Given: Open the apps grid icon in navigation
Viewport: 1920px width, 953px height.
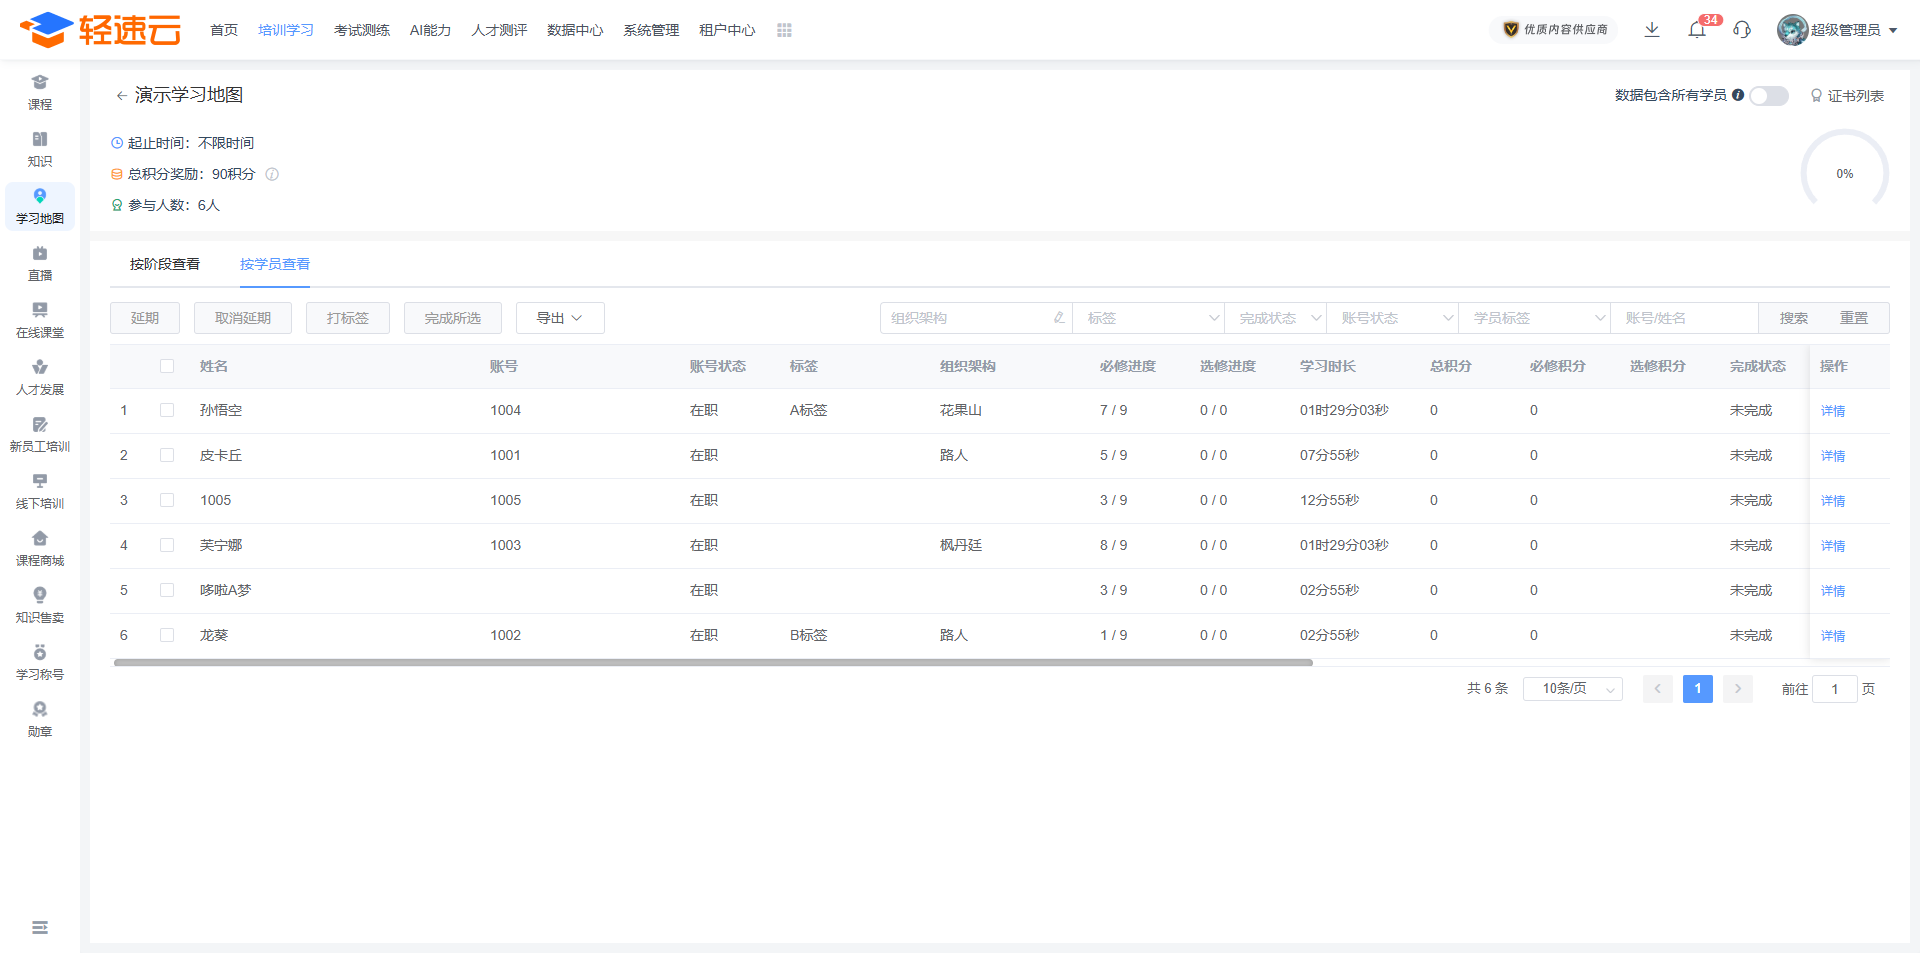Looking at the screenshot, I should [784, 31].
